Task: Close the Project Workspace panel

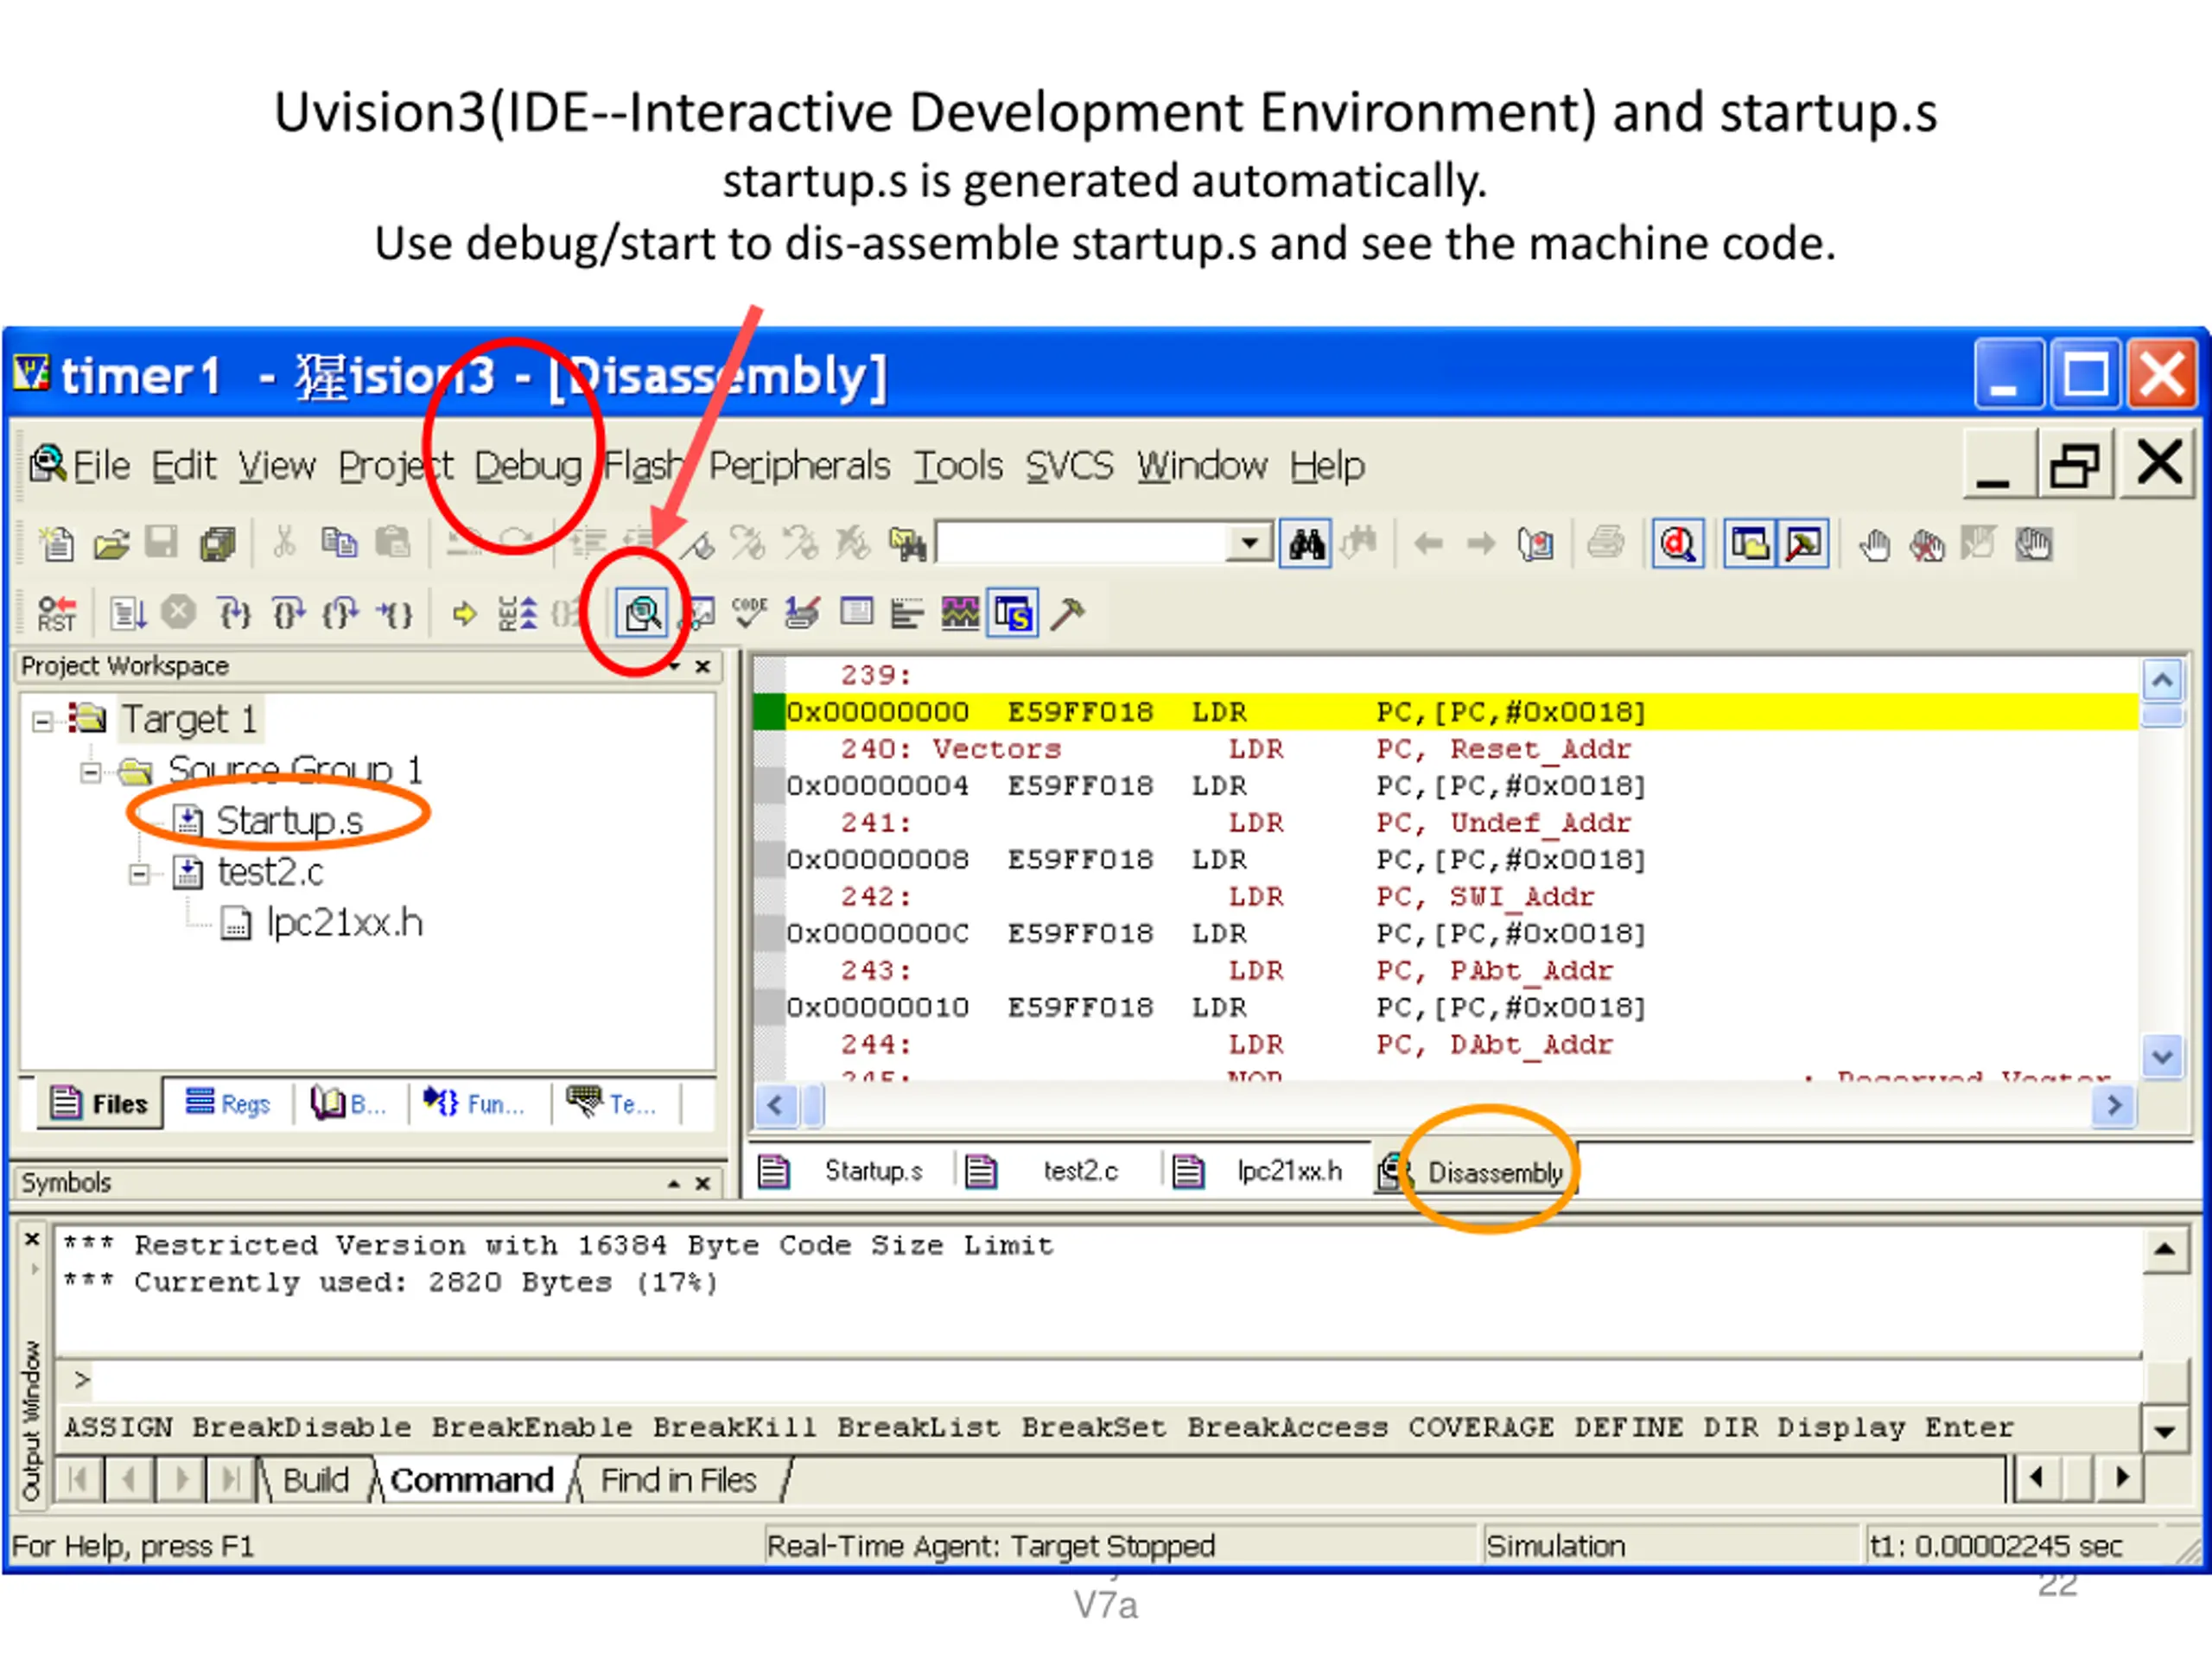Action: click(x=703, y=666)
